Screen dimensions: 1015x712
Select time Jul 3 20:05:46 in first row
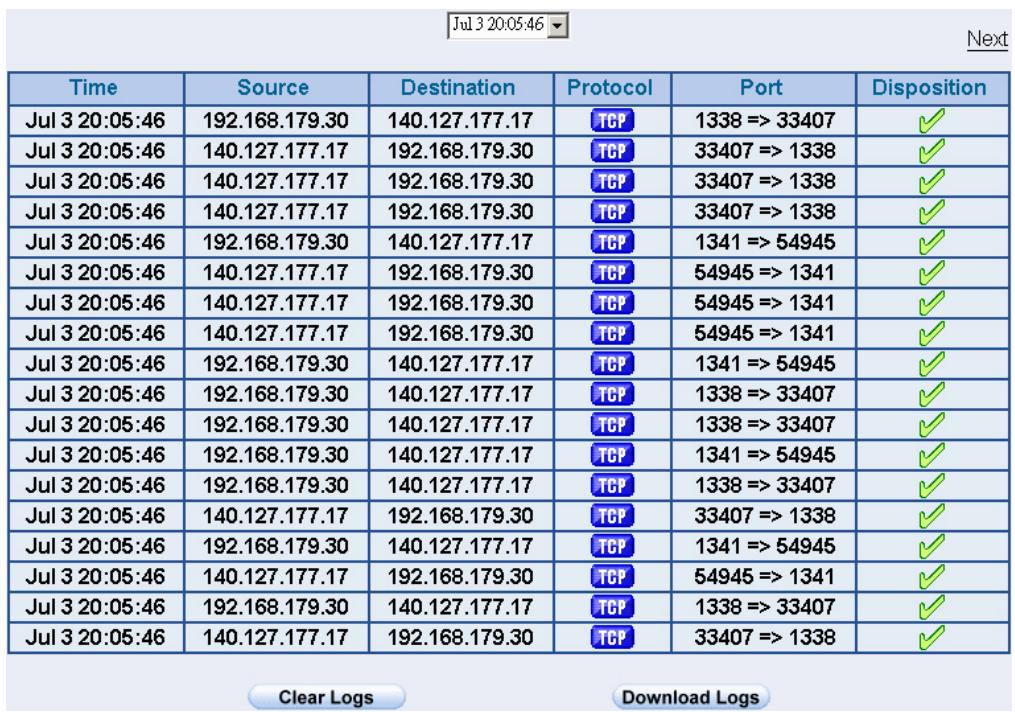tap(95, 120)
